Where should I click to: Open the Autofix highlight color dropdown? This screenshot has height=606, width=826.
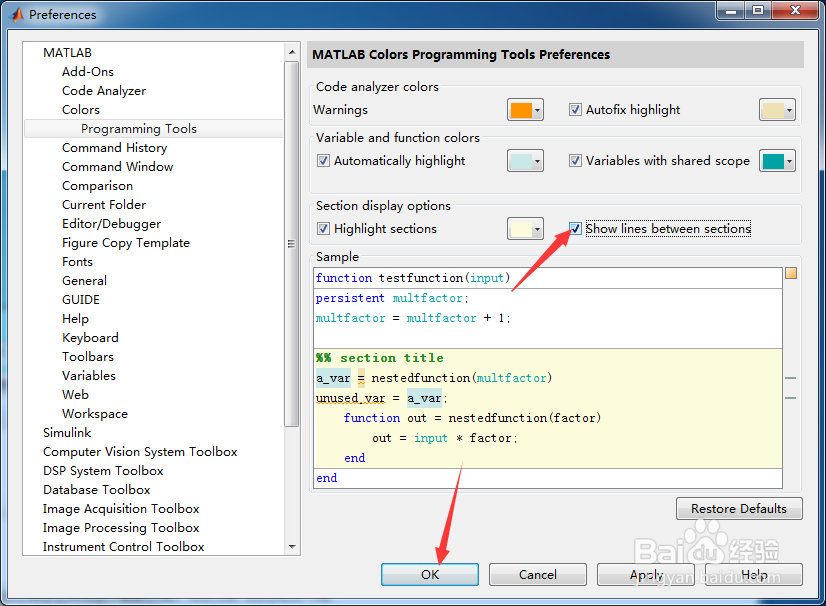[777, 110]
